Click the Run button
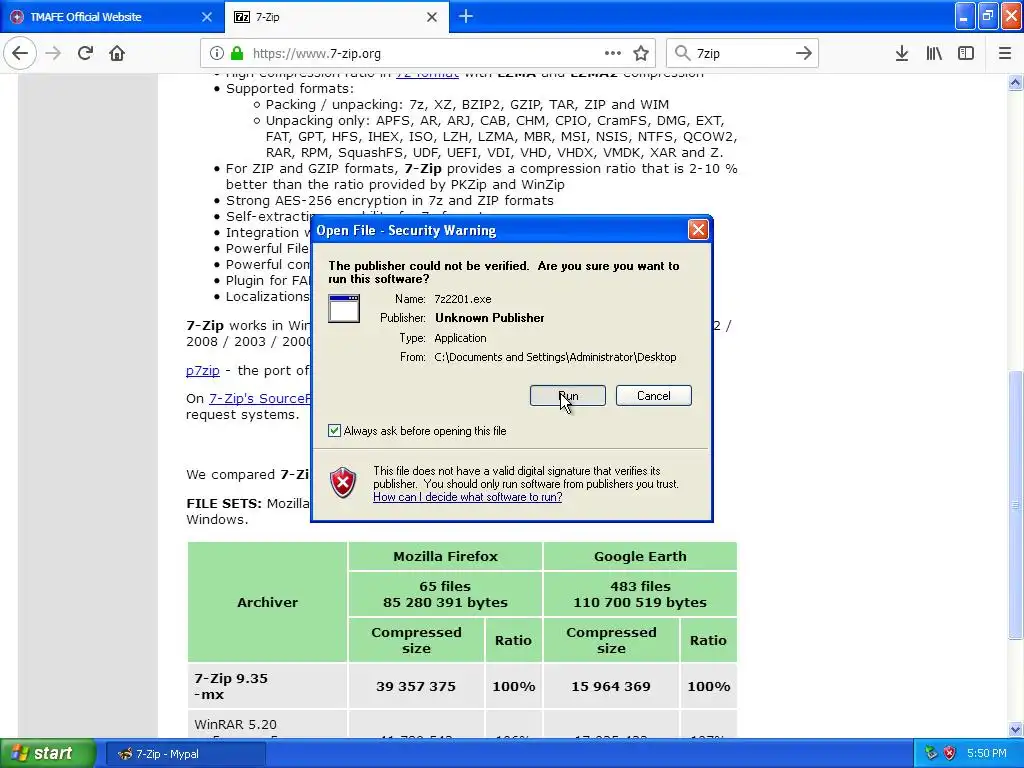Screen dimensions: 1024x768 click(x=568, y=396)
